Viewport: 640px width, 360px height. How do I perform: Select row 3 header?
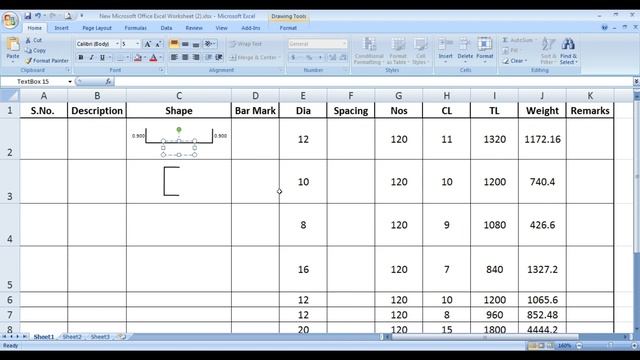pyautogui.click(x=10, y=182)
